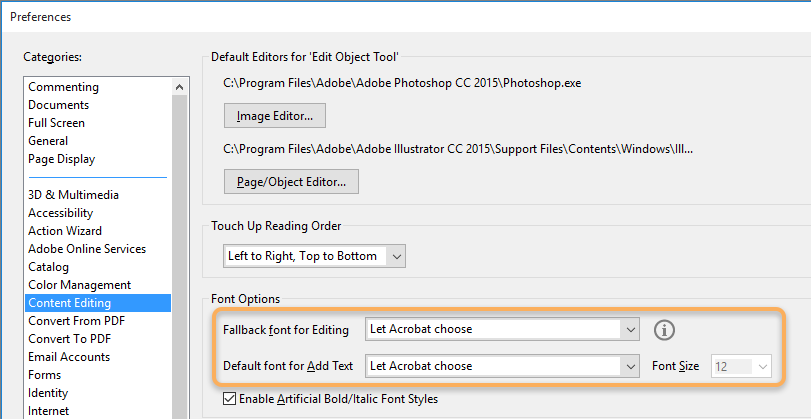
Task: Toggle Enable Artificial Bold/Italic Font Styles checkbox
Action: click(231, 399)
